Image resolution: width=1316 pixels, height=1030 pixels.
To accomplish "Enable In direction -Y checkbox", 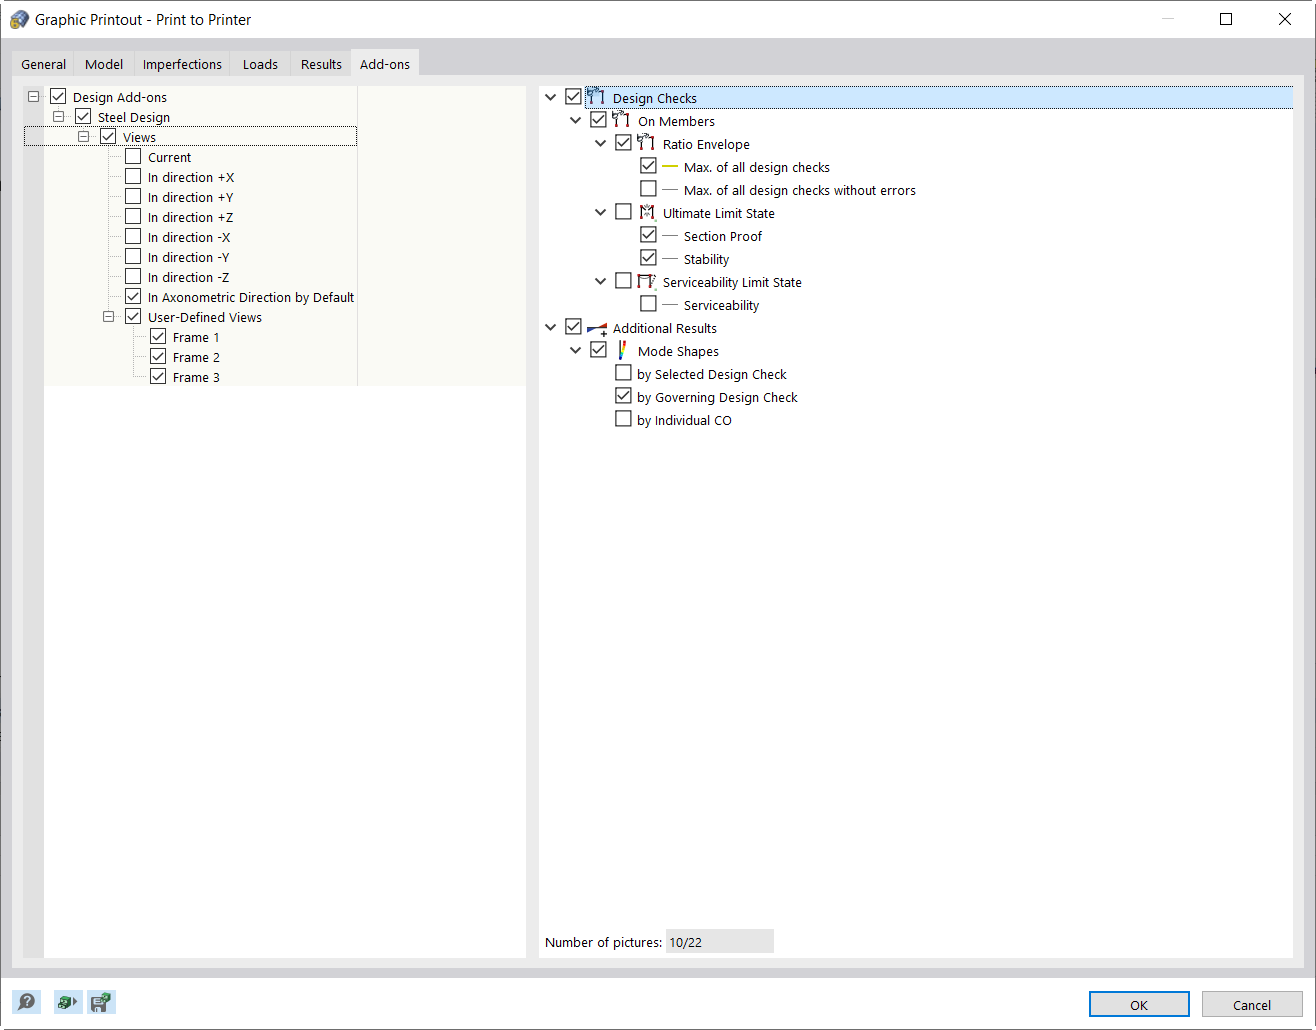I will click(133, 256).
